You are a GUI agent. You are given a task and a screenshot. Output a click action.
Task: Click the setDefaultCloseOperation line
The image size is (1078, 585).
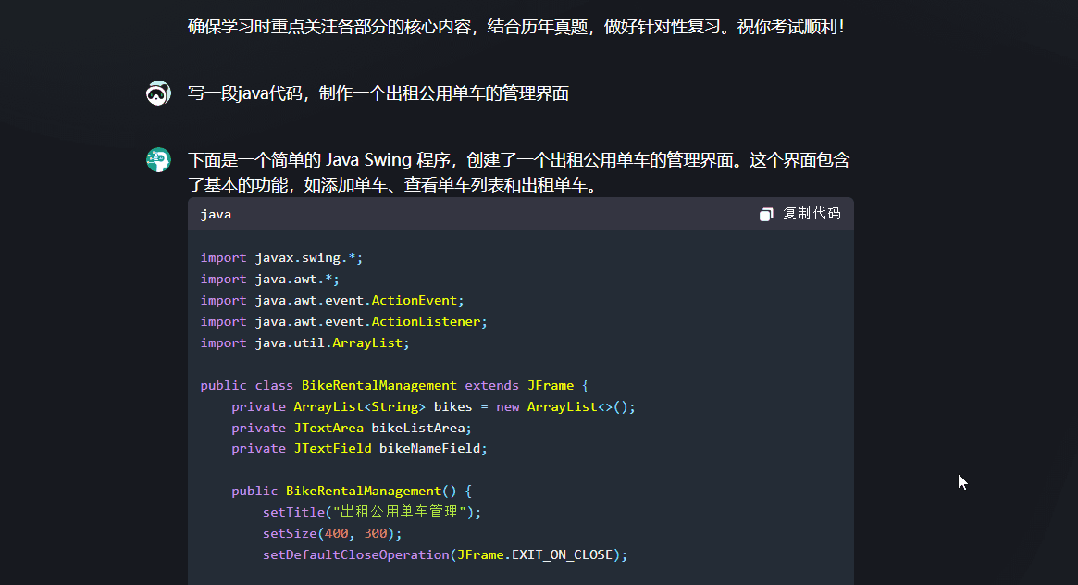(x=445, y=555)
